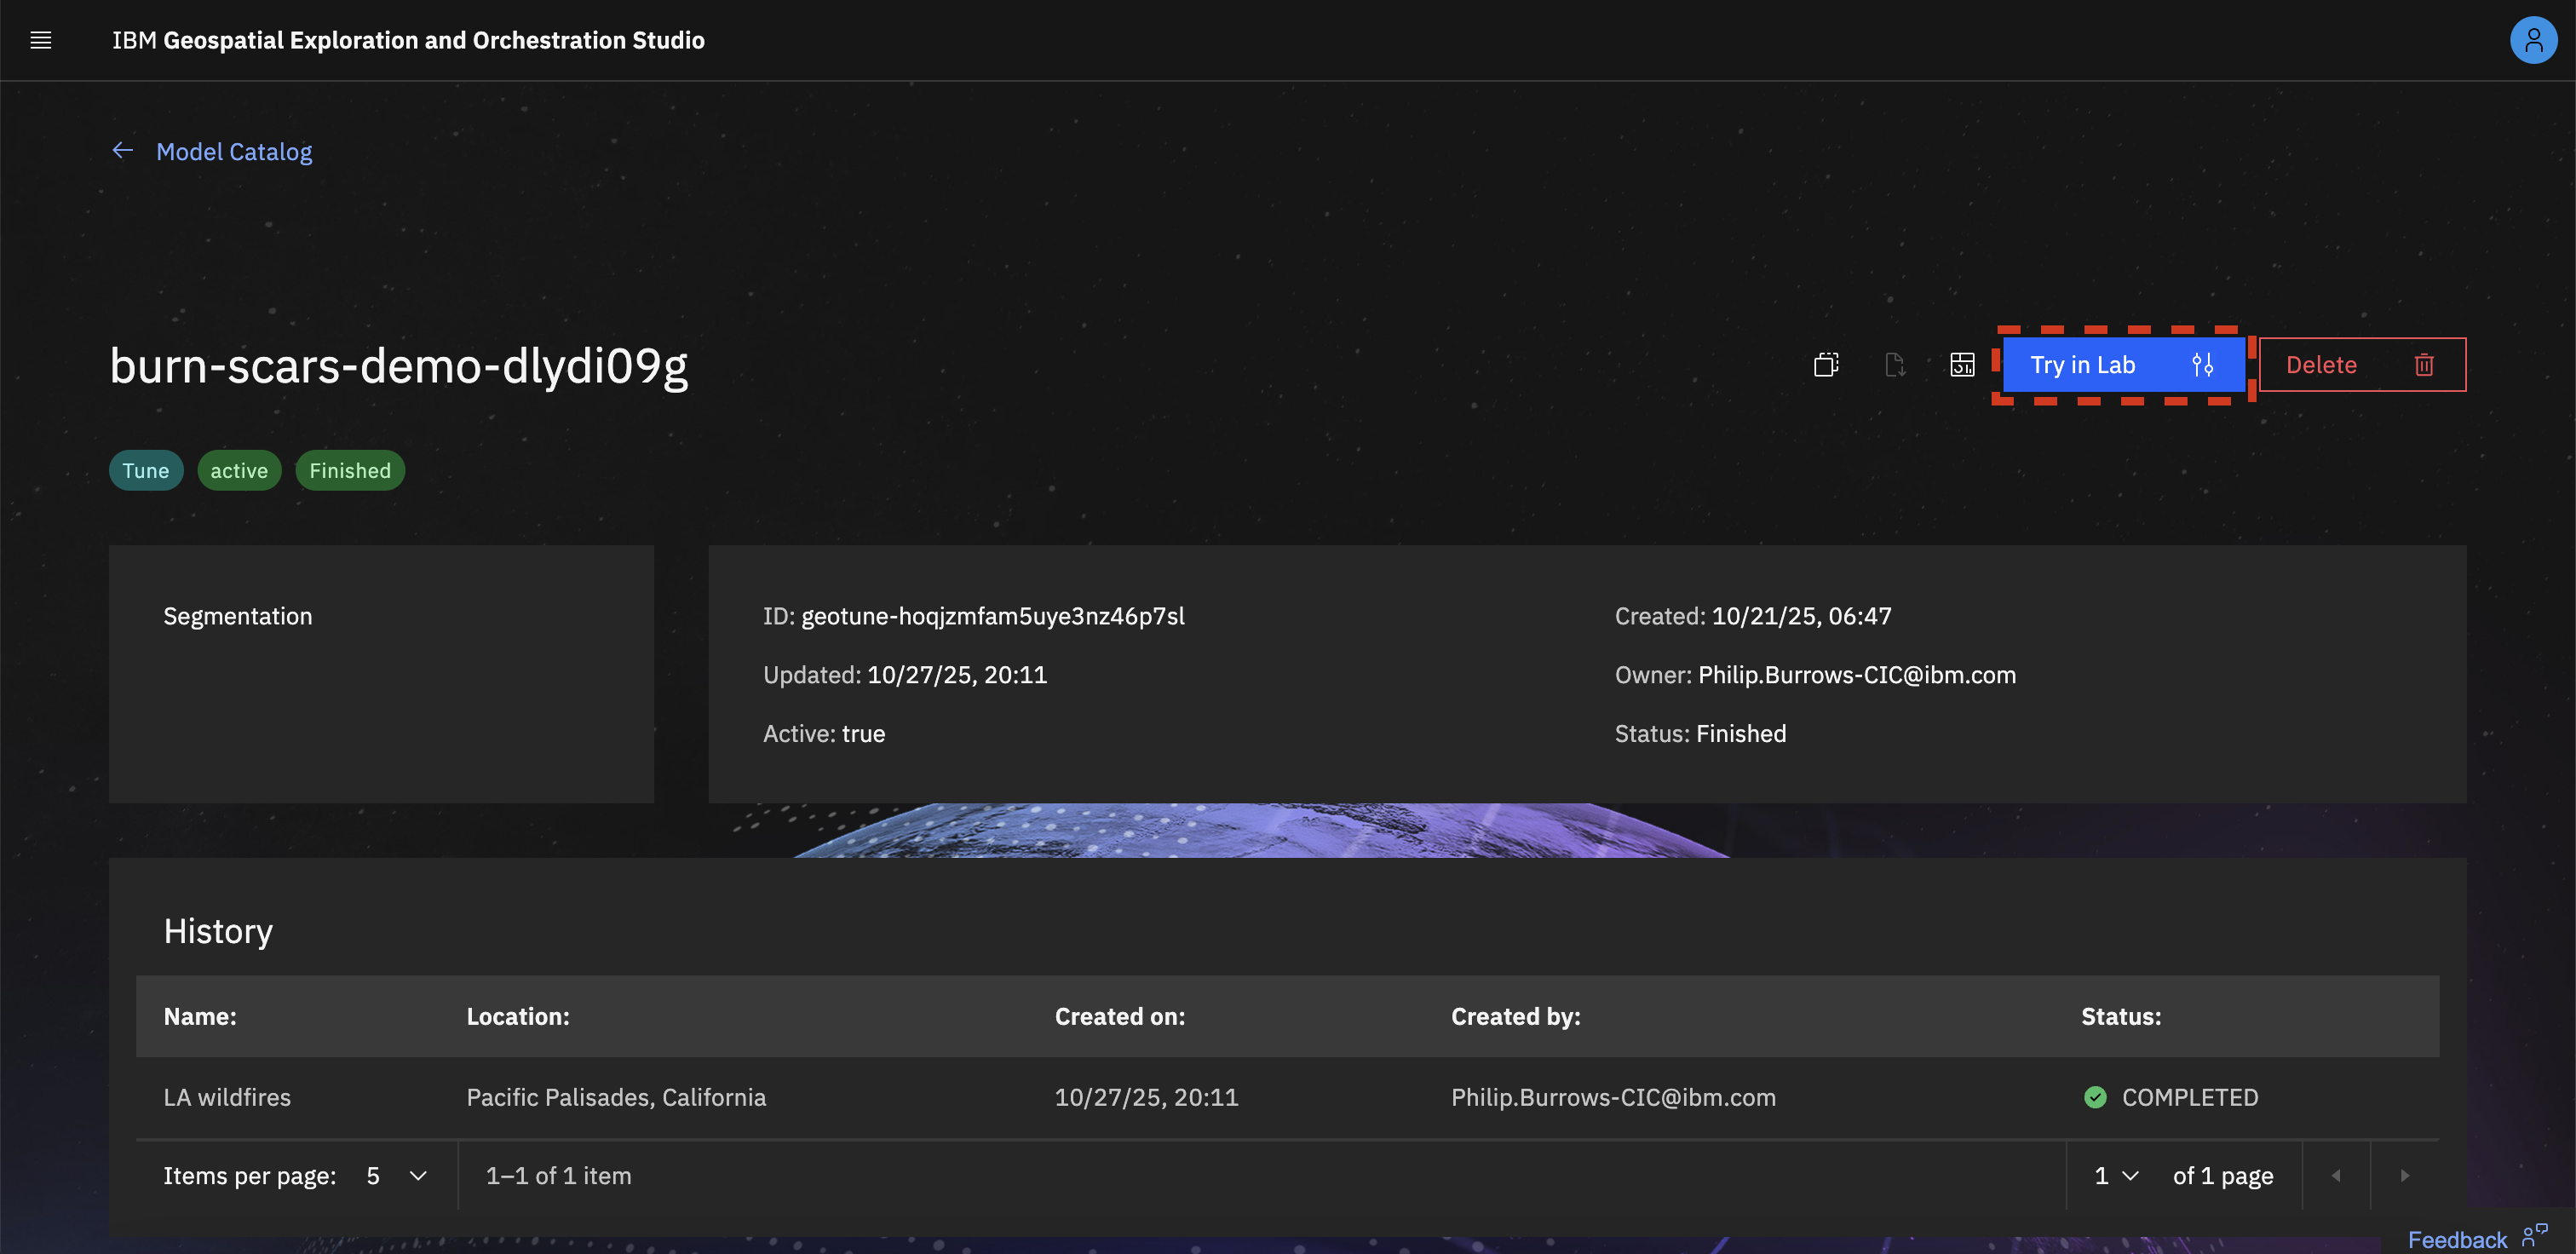
Task: Open the hamburger navigation menu
Action: click(41, 40)
